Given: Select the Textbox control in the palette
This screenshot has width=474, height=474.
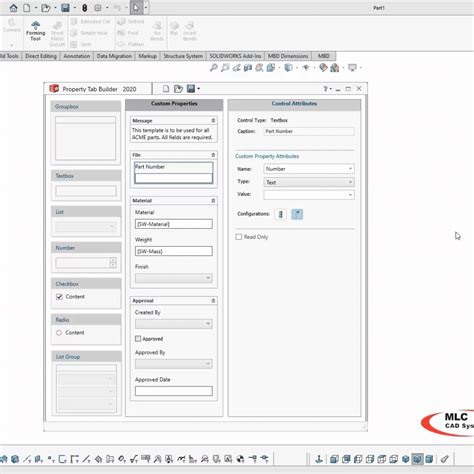Looking at the screenshot, I should tap(86, 185).
